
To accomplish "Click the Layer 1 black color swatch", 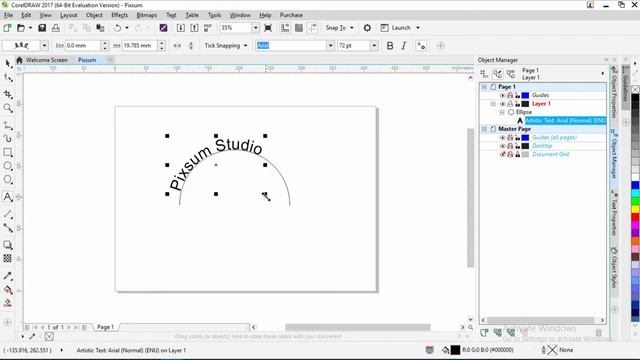I will click(x=525, y=104).
